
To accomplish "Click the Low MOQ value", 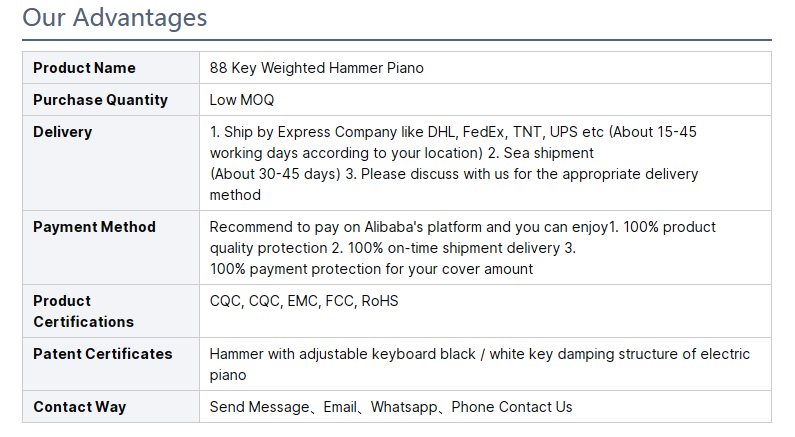I will coord(242,100).
